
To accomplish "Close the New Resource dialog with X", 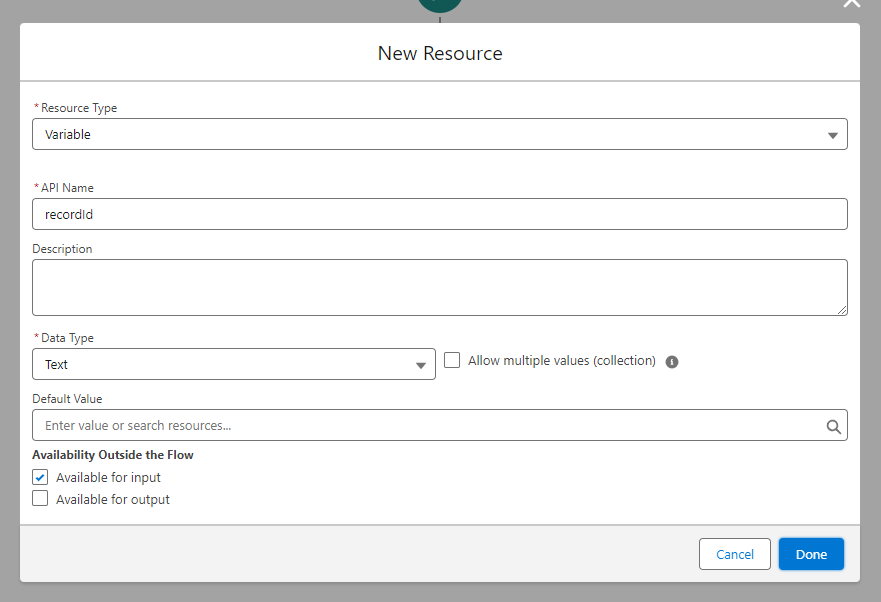I will coord(851,4).
